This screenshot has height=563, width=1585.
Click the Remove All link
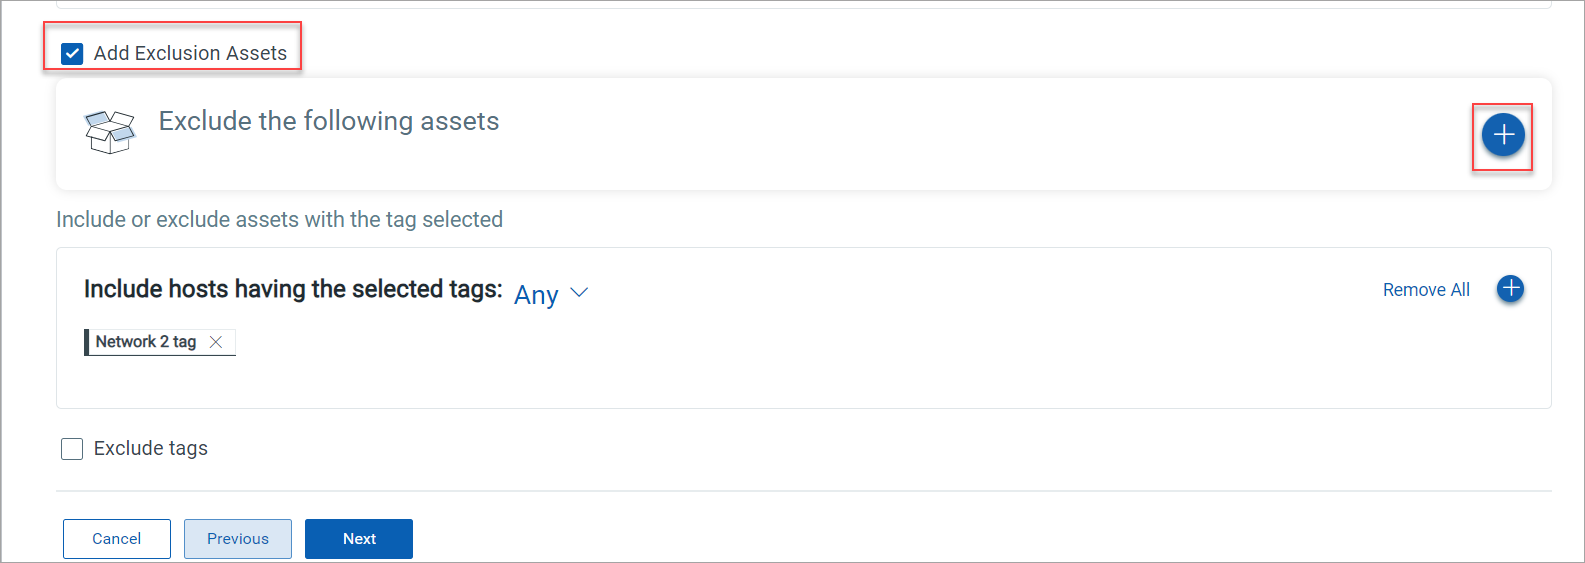[x=1426, y=290]
